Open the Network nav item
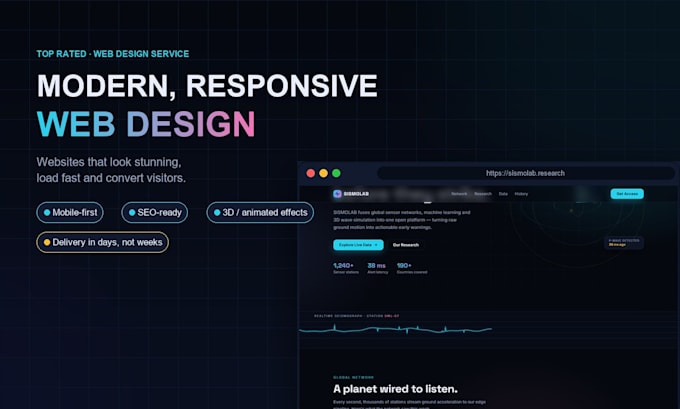This screenshot has width=680, height=409. point(459,194)
